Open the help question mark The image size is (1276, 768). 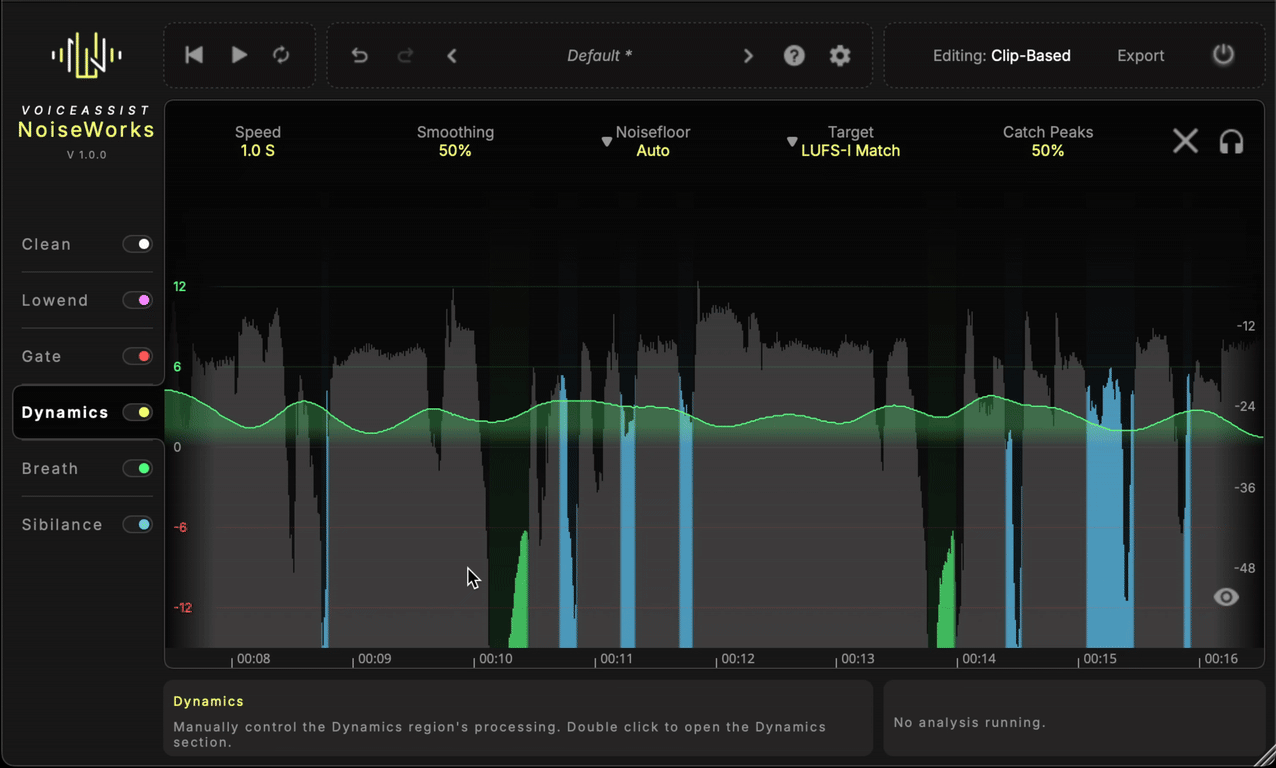(794, 55)
